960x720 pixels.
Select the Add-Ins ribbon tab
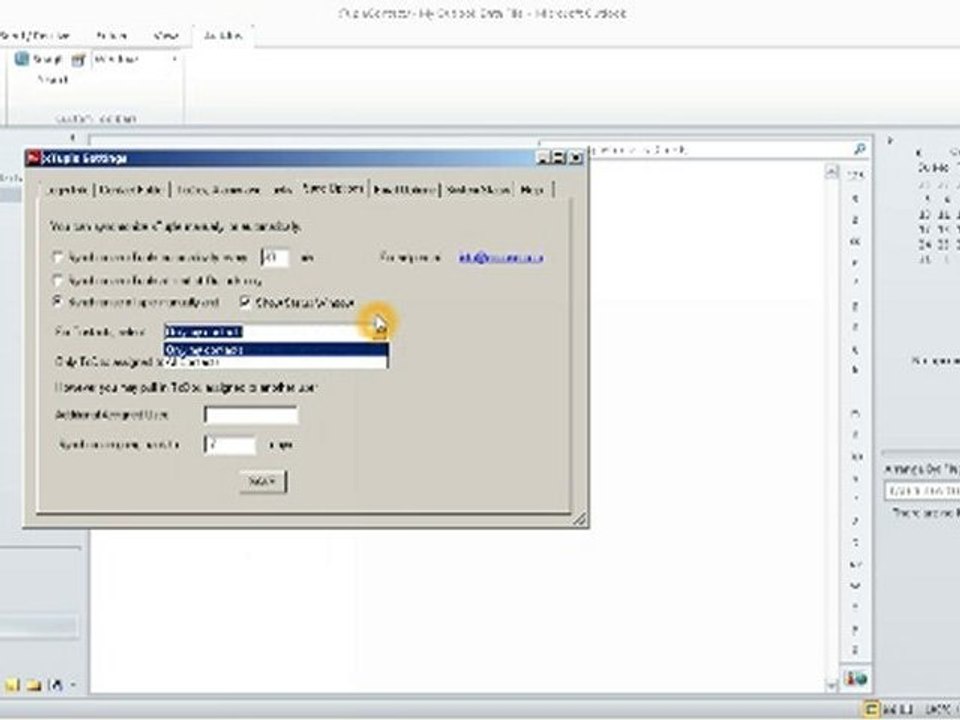coord(223,36)
